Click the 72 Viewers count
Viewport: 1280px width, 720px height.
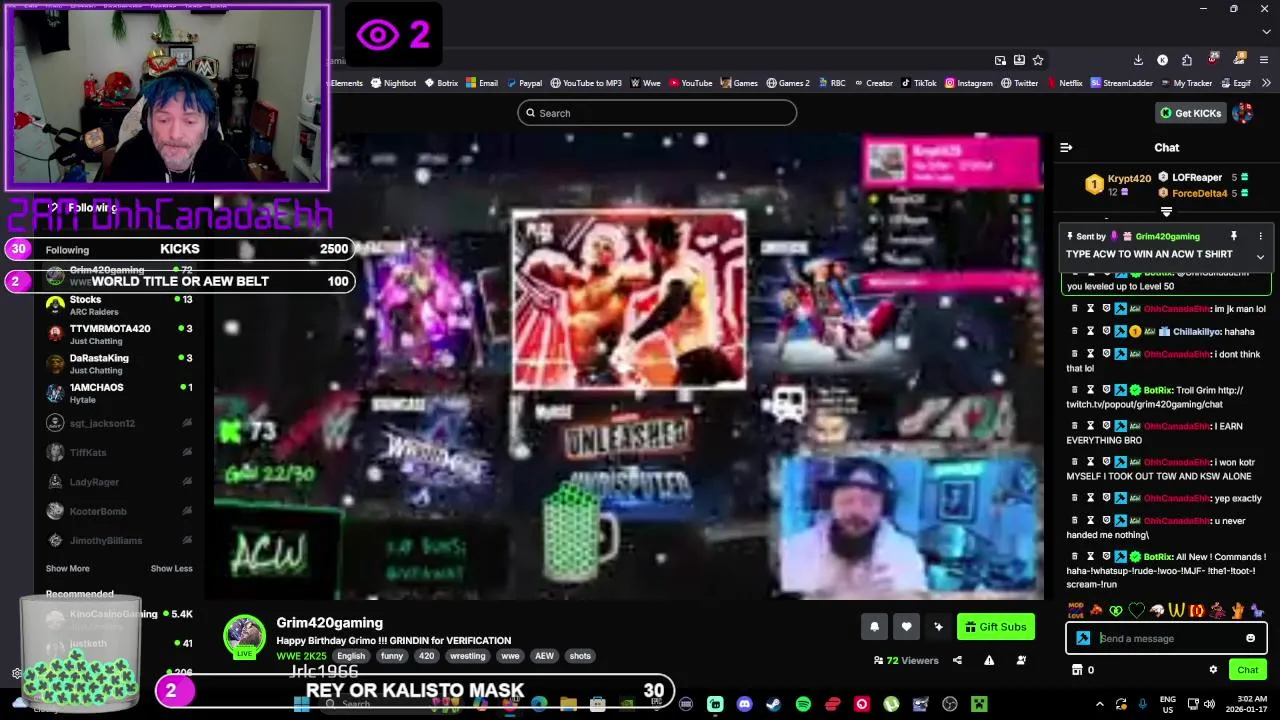pyautogui.click(x=906, y=660)
